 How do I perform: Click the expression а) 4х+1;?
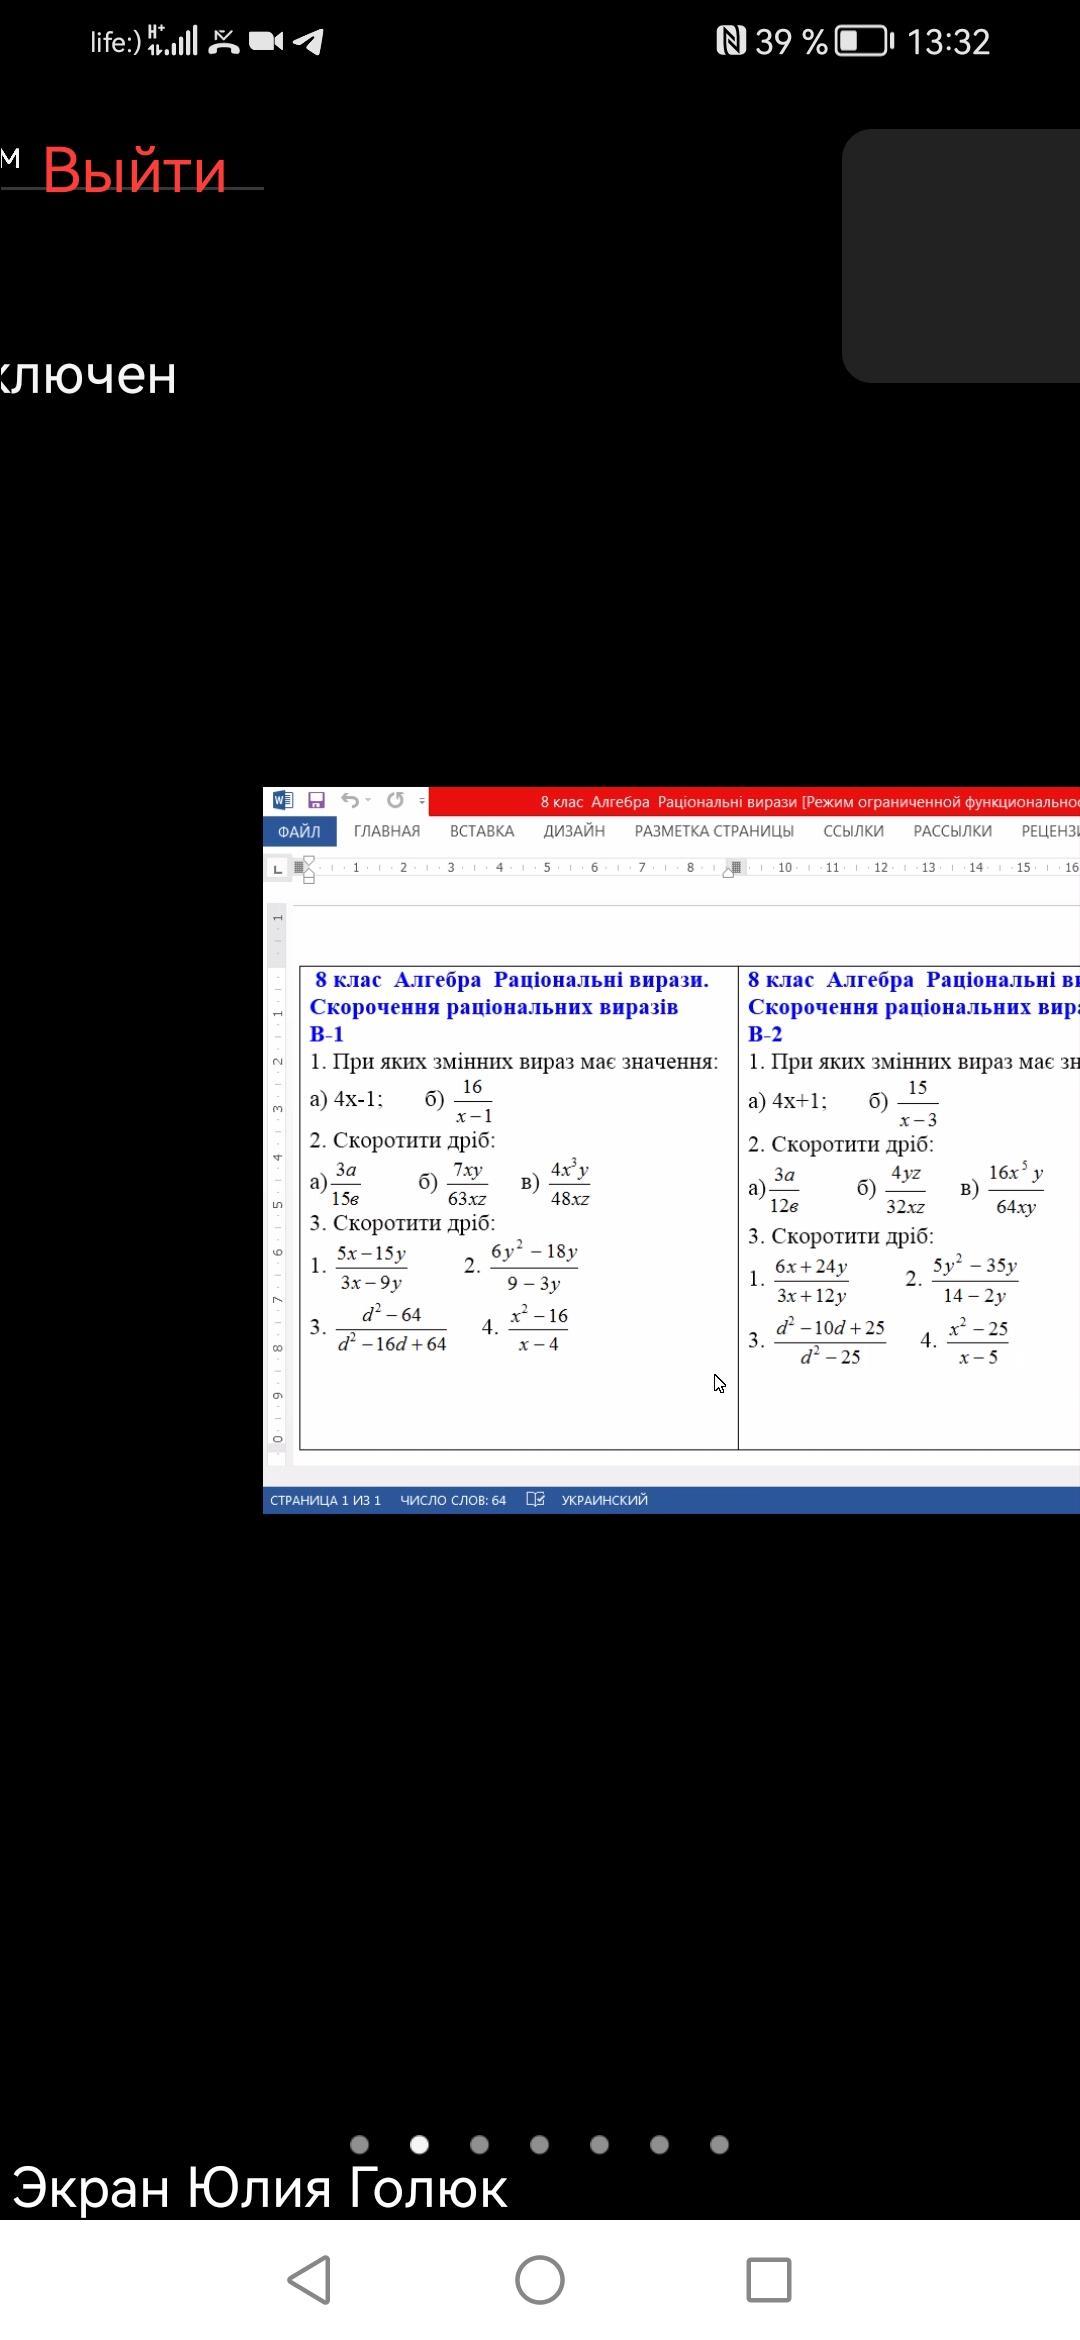point(787,1101)
